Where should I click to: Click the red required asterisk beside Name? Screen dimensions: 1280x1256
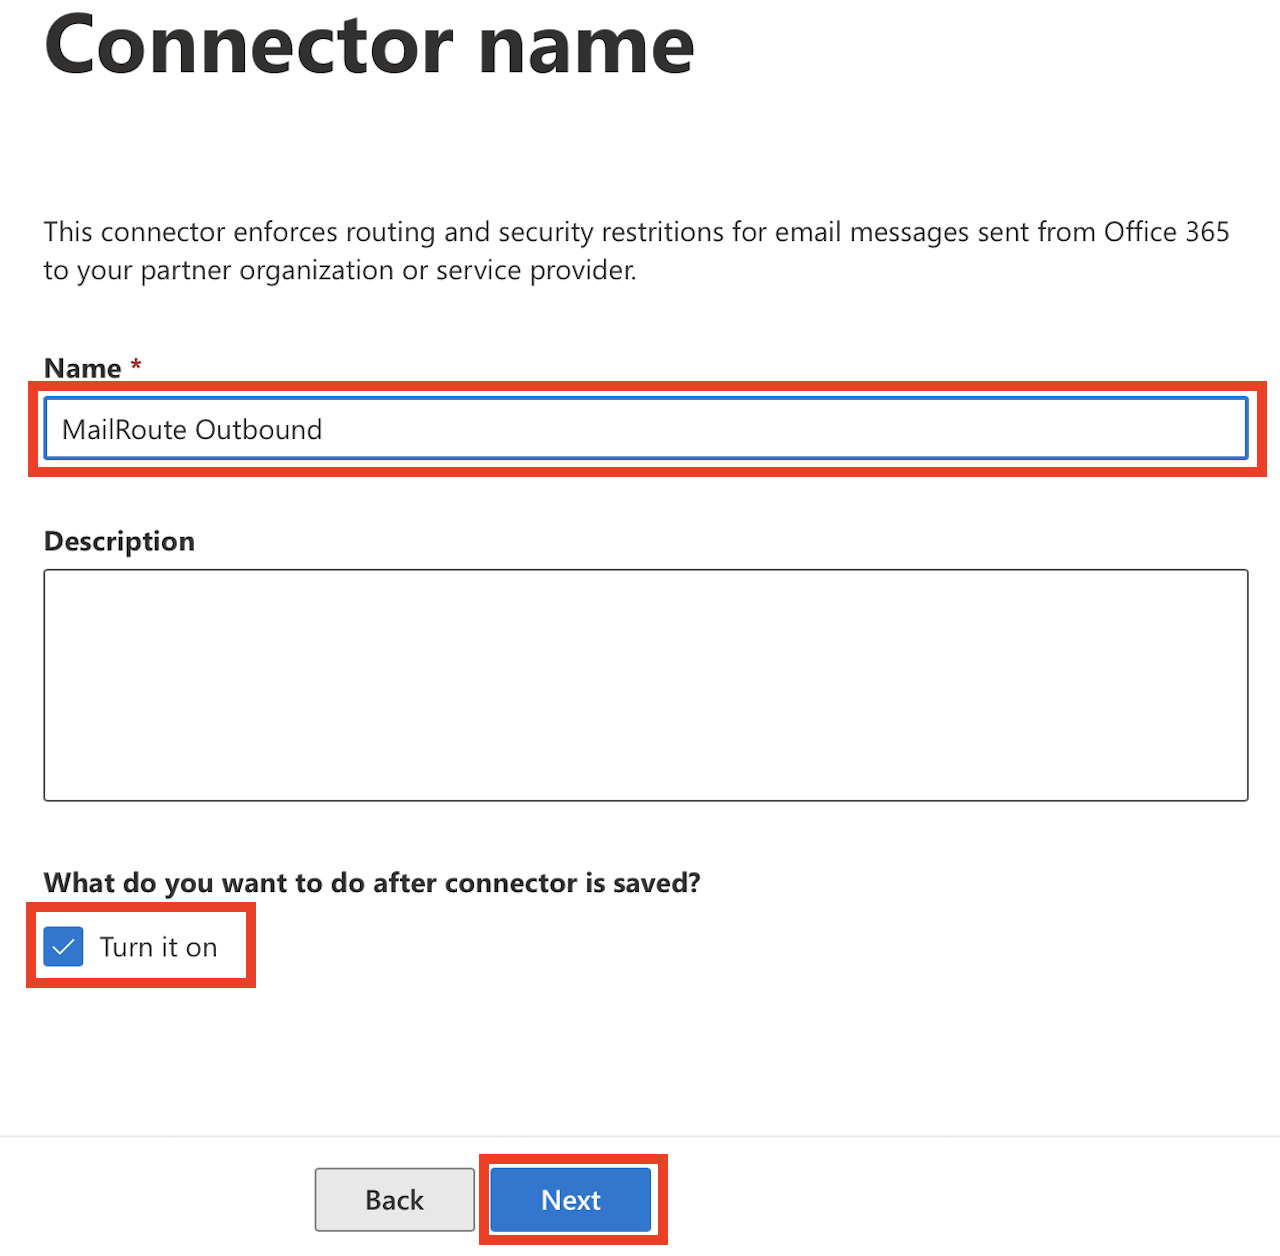(x=136, y=365)
